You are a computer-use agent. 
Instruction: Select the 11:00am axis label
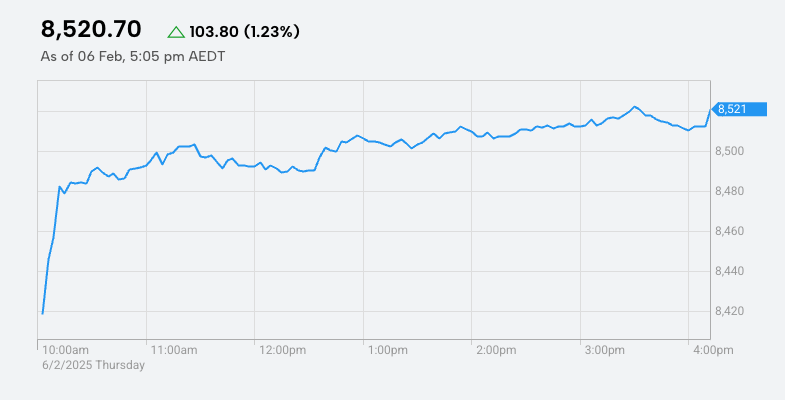[174, 350]
